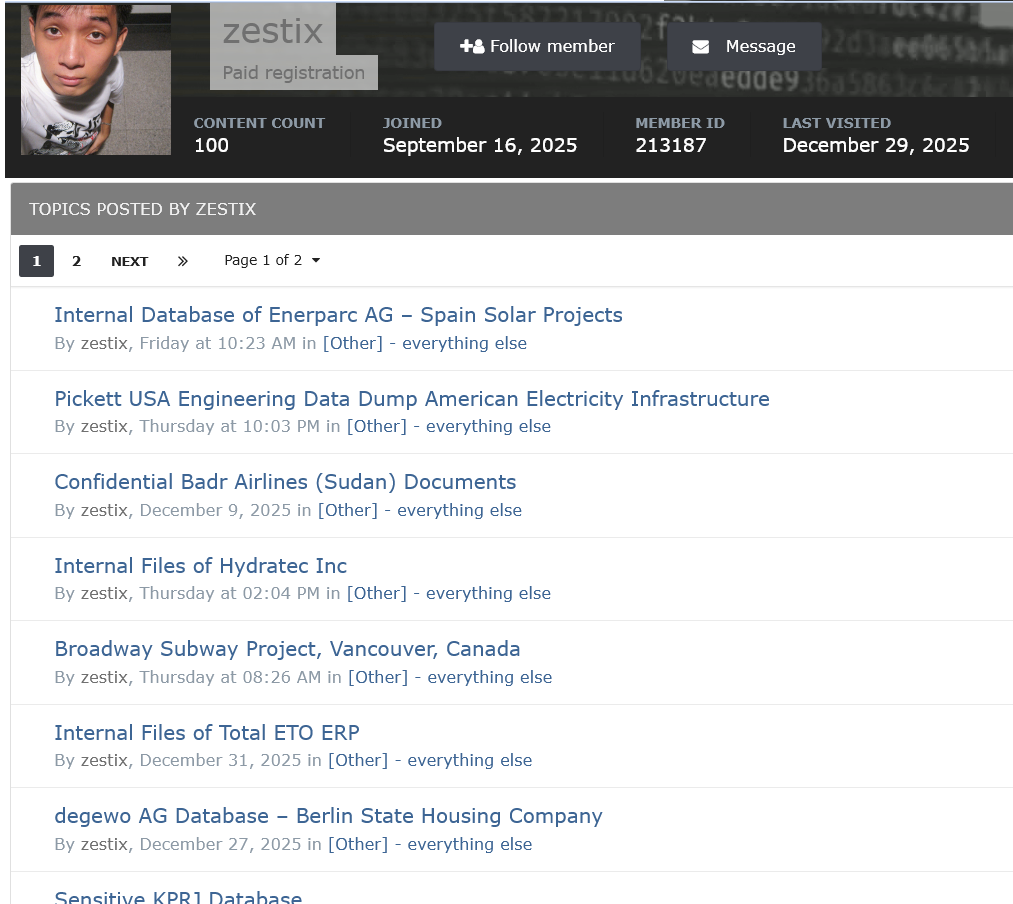View the Confidential Badr Airlines Sudan Documents thread

pos(285,482)
